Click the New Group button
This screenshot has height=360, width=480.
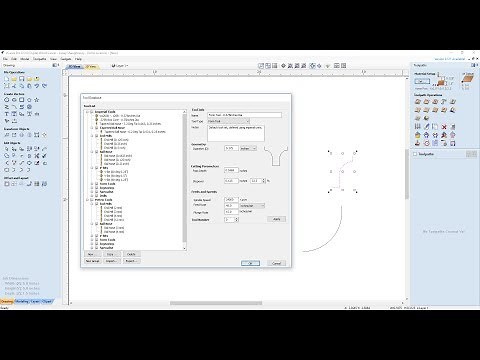[x=92, y=261]
